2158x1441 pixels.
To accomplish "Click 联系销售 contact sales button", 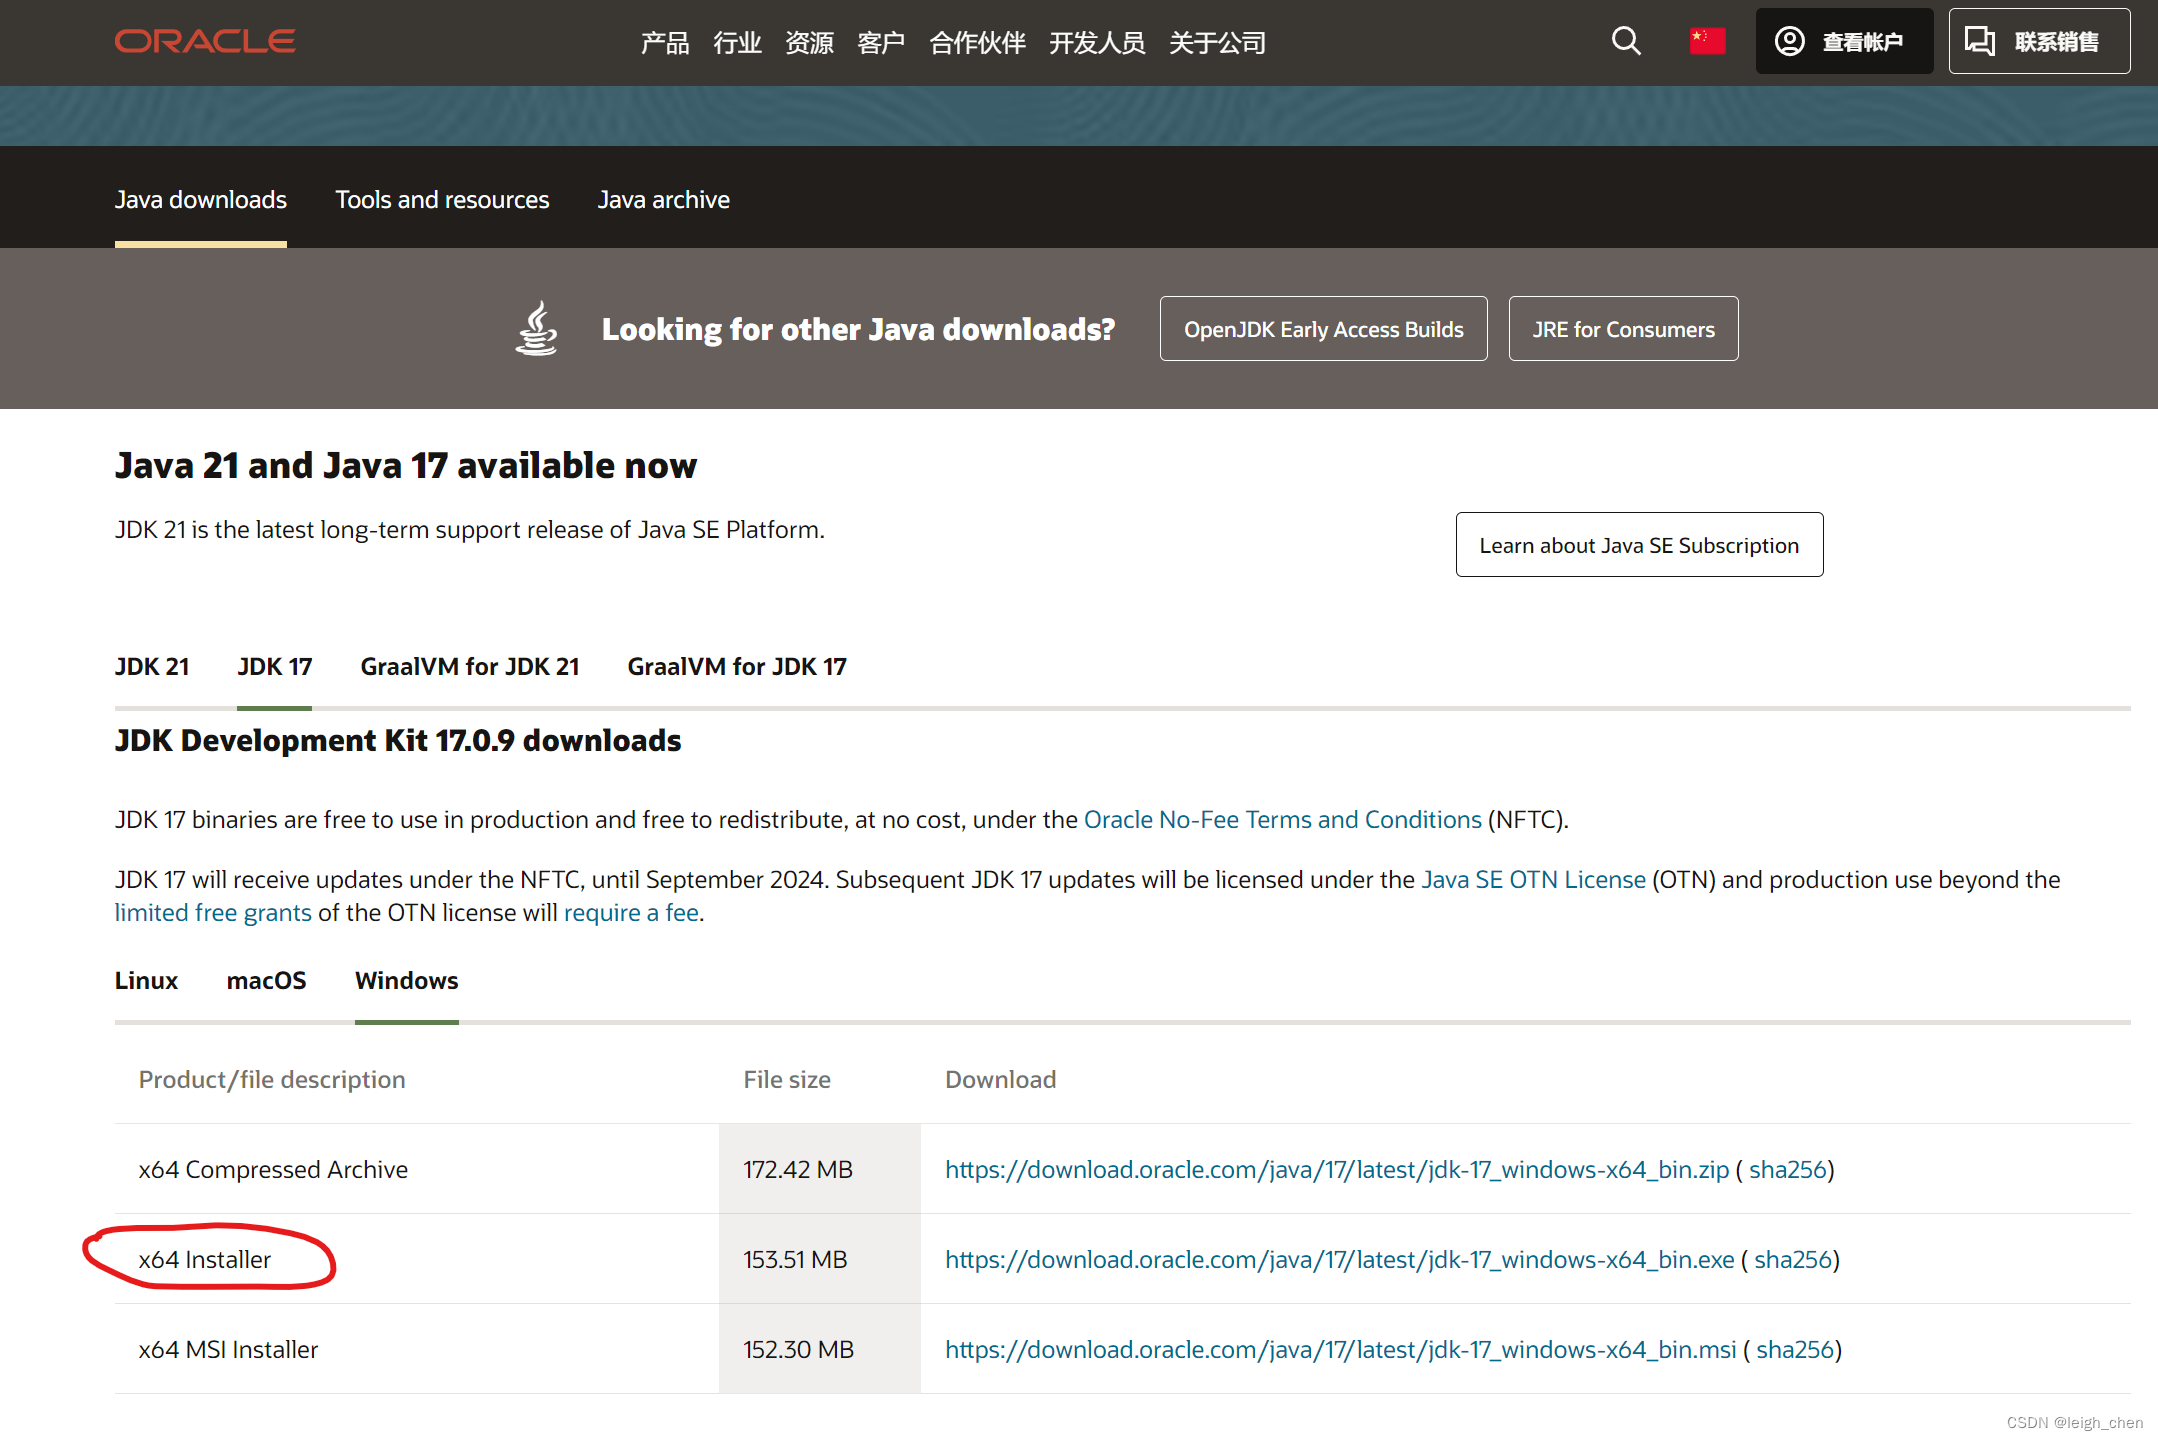I will click(x=2039, y=41).
